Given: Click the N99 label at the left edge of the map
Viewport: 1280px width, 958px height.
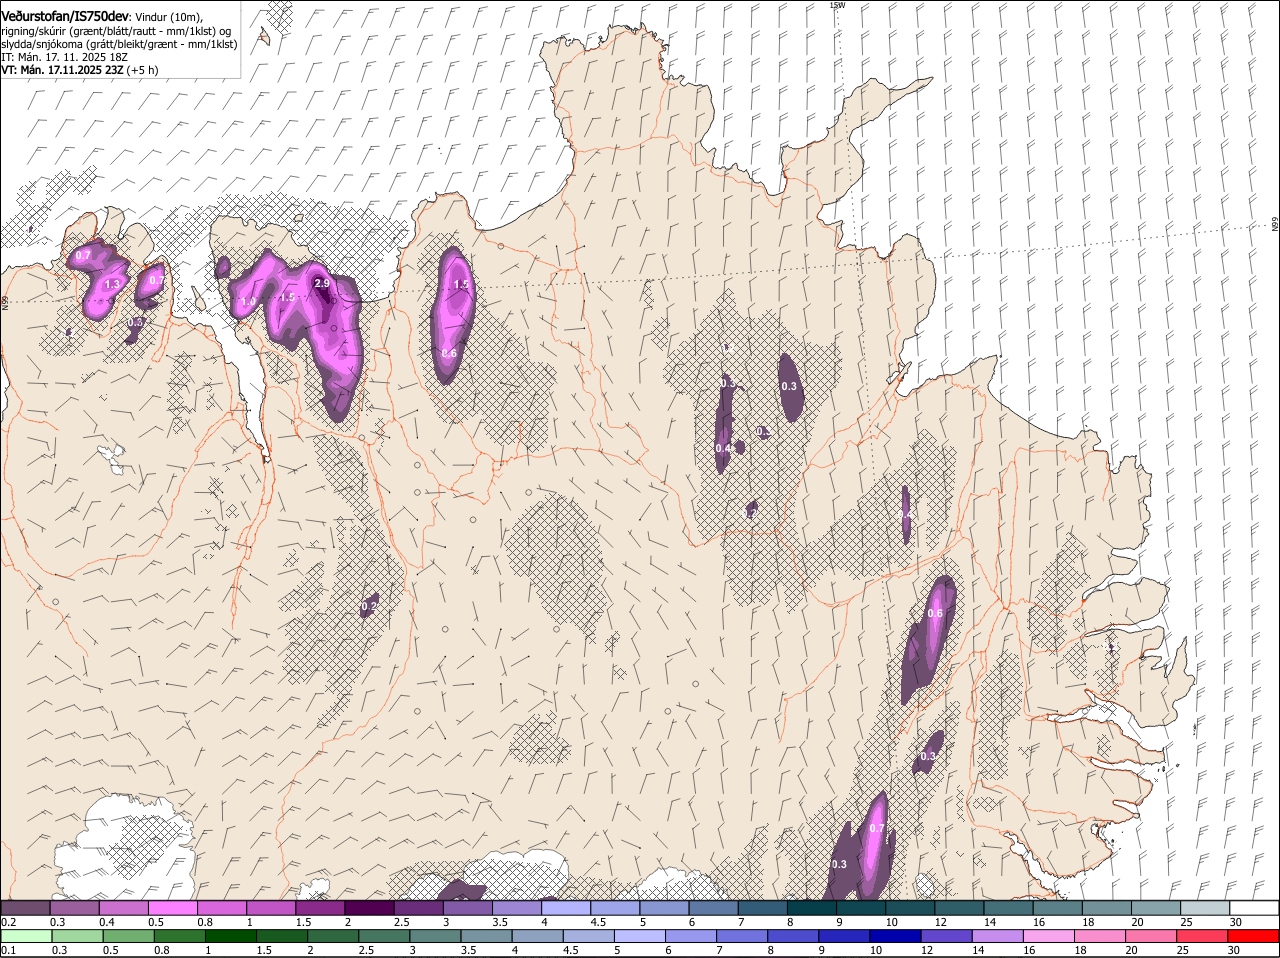Looking at the screenshot, I should pyautogui.click(x=4, y=302).
